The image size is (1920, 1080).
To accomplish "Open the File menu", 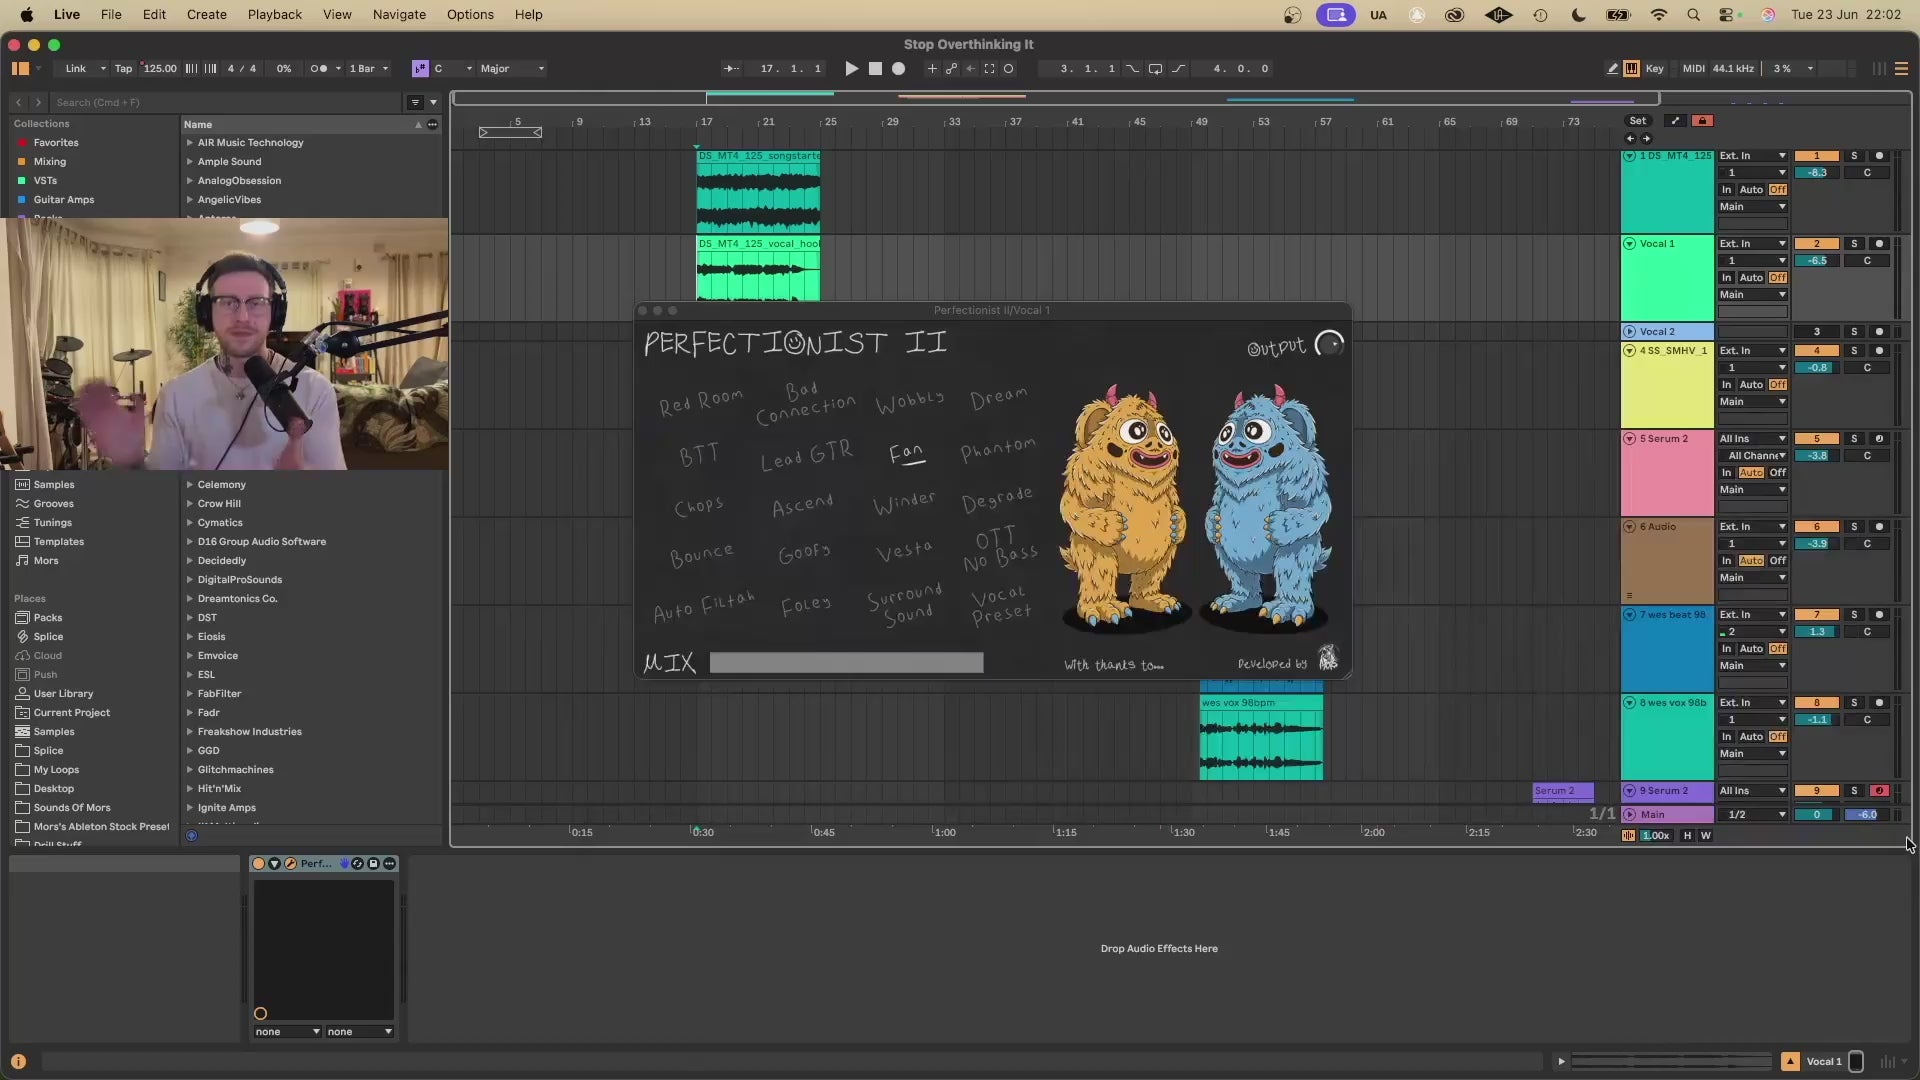I will click(x=111, y=15).
